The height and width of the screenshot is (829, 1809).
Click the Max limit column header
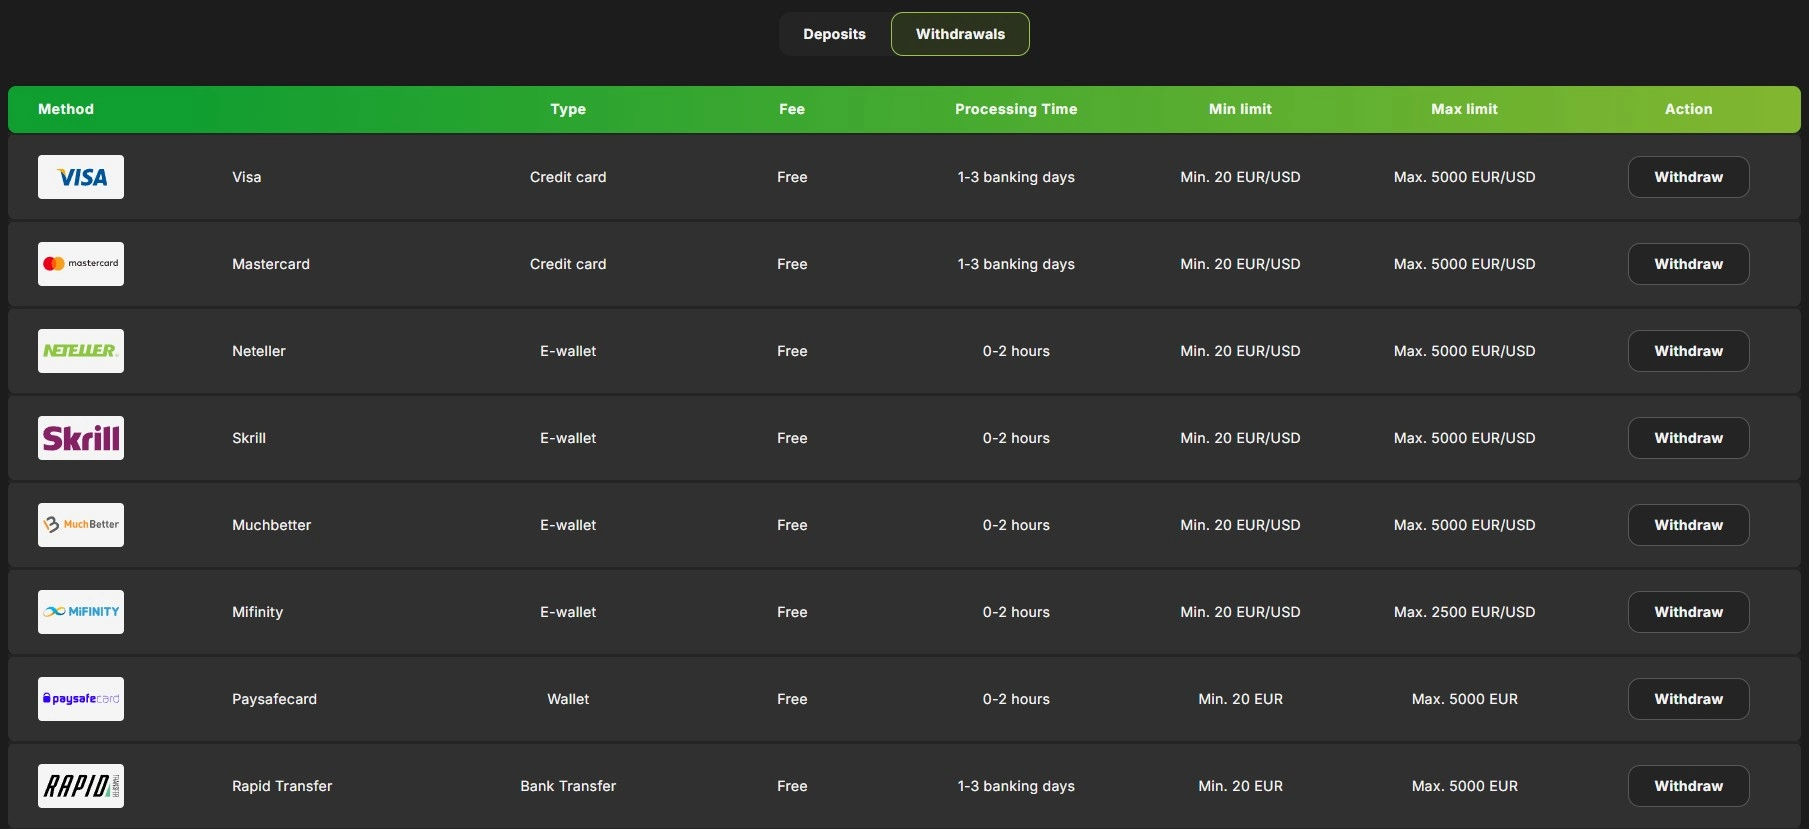click(x=1464, y=109)
